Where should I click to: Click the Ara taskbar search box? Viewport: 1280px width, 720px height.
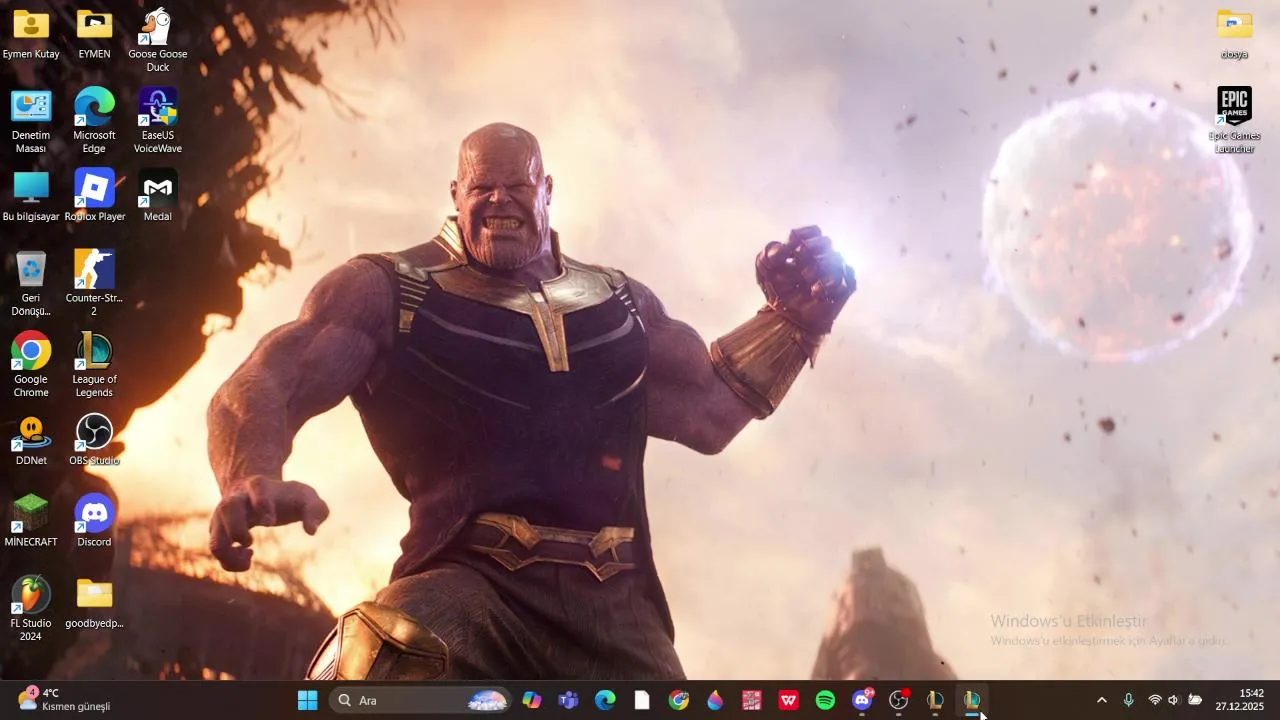pyautogui.click(x=421, y=700)
